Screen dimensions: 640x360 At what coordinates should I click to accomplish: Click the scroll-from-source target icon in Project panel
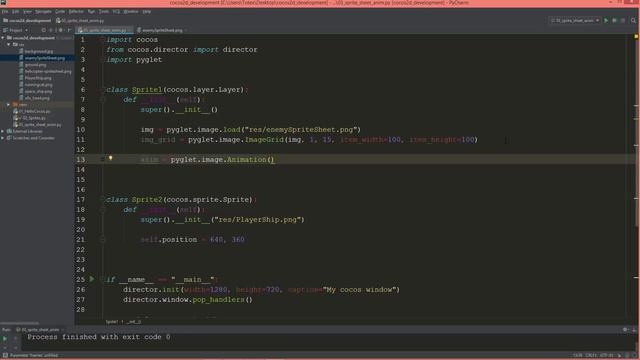[x=44, y=30]
